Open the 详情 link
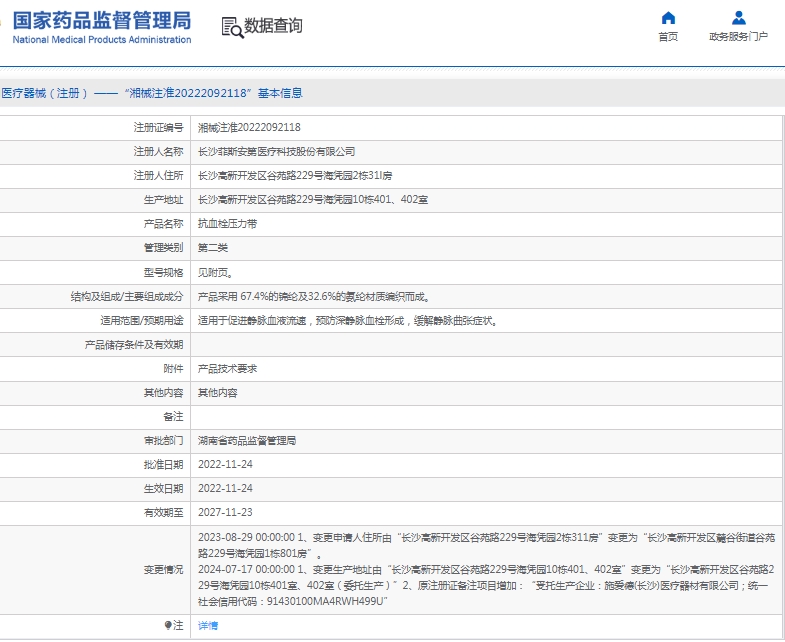This screenshot has height=642, width=785. click(x=208, y=625)
